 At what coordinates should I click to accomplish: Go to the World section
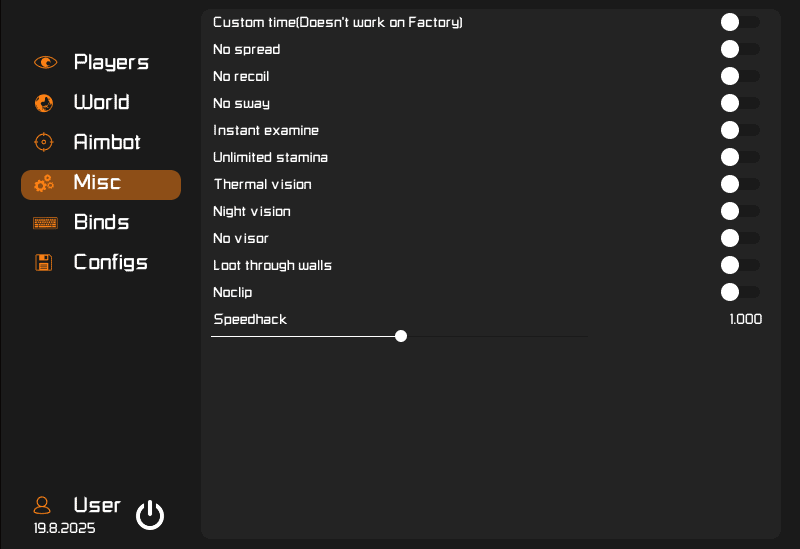point(101,102)
